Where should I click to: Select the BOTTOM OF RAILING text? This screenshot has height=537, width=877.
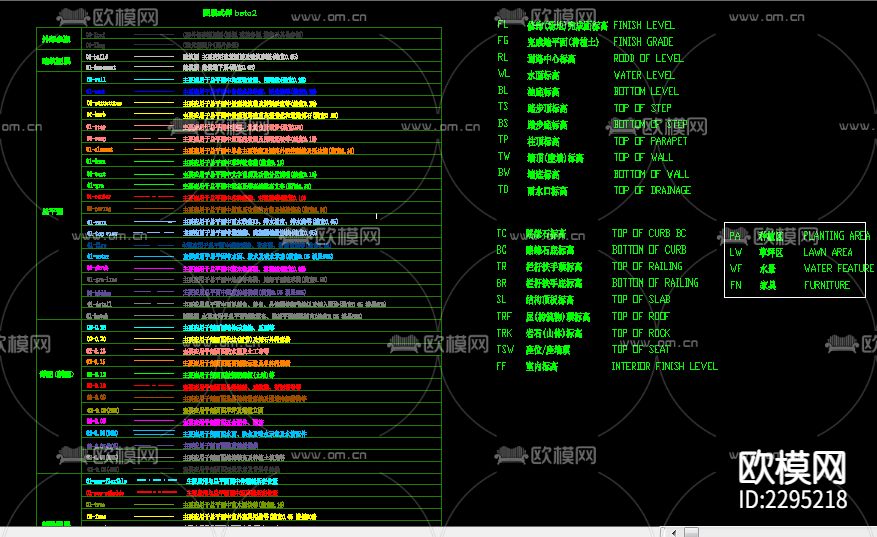[x=655, y=282]
